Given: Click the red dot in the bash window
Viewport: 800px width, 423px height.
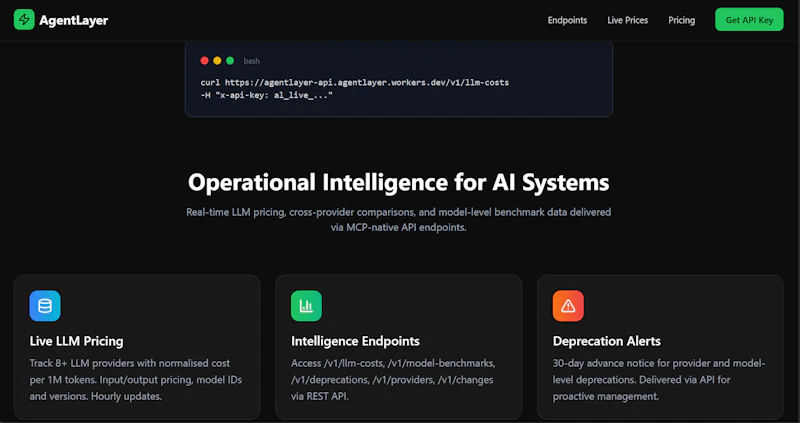Looking at the screenshot, I should click(x=205, y=61).
